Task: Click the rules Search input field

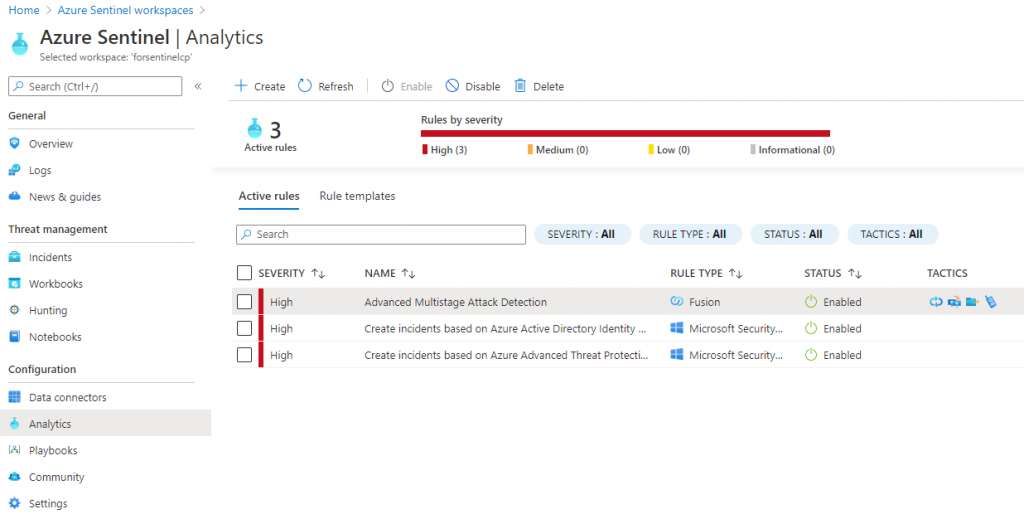Action: pos(381,234)
